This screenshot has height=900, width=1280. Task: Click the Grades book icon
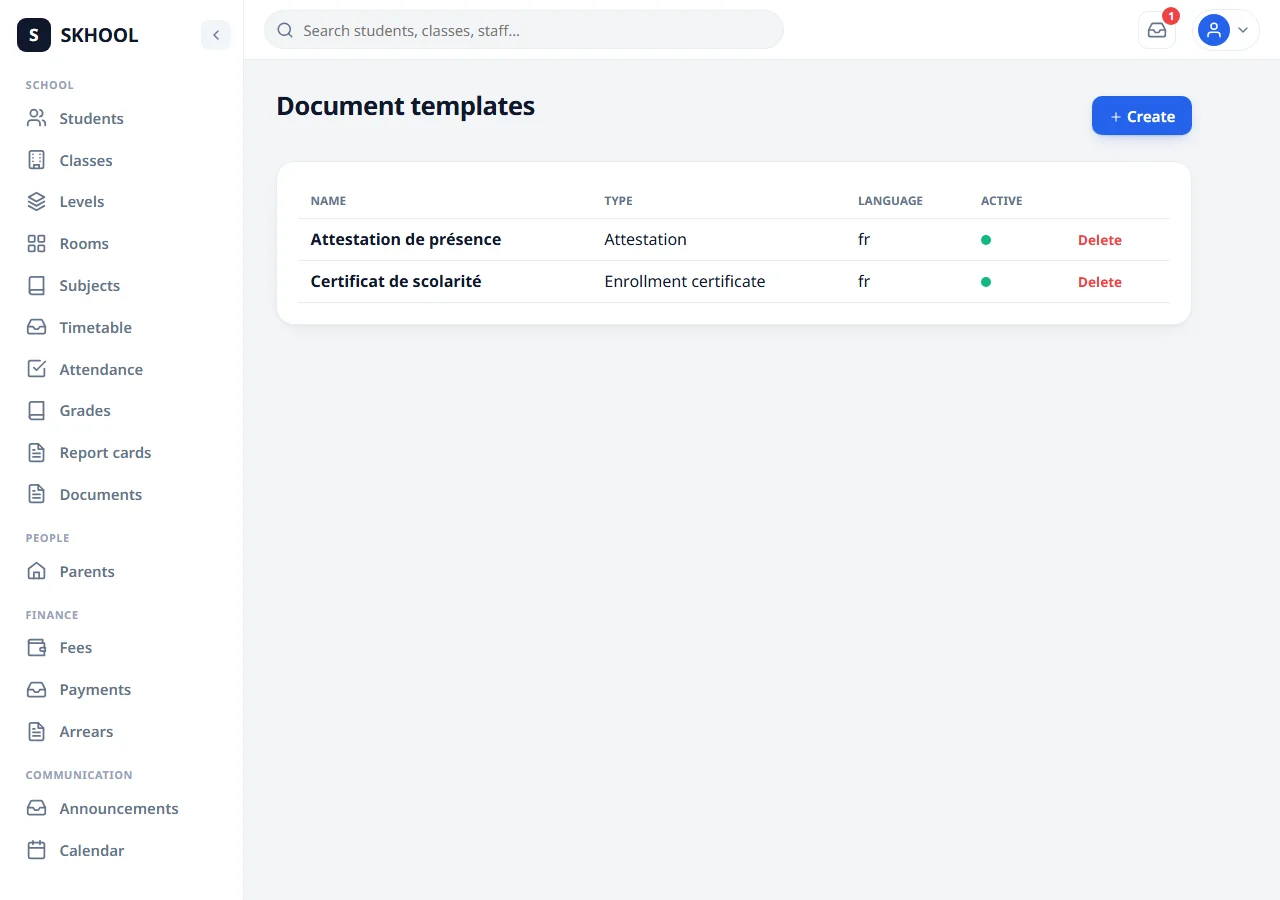click(37, 410)
